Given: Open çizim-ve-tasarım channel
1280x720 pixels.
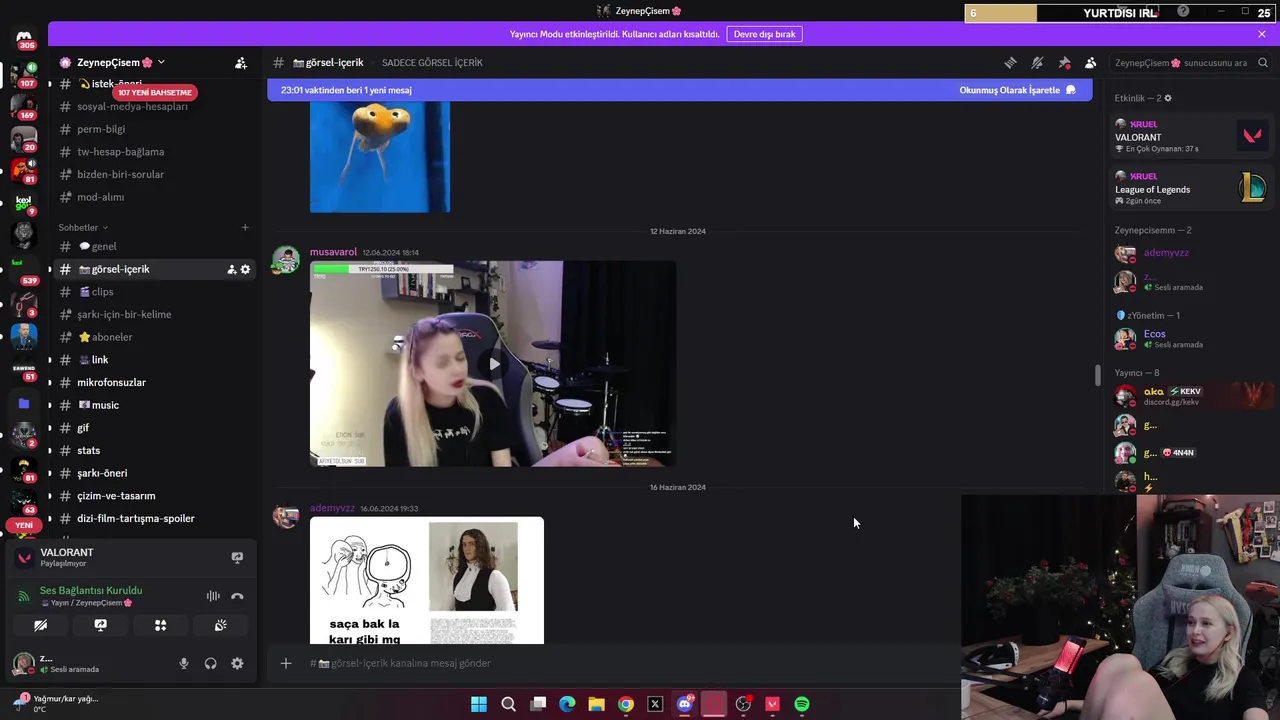Looking at the screenshot, I should (x=116, y=496).
